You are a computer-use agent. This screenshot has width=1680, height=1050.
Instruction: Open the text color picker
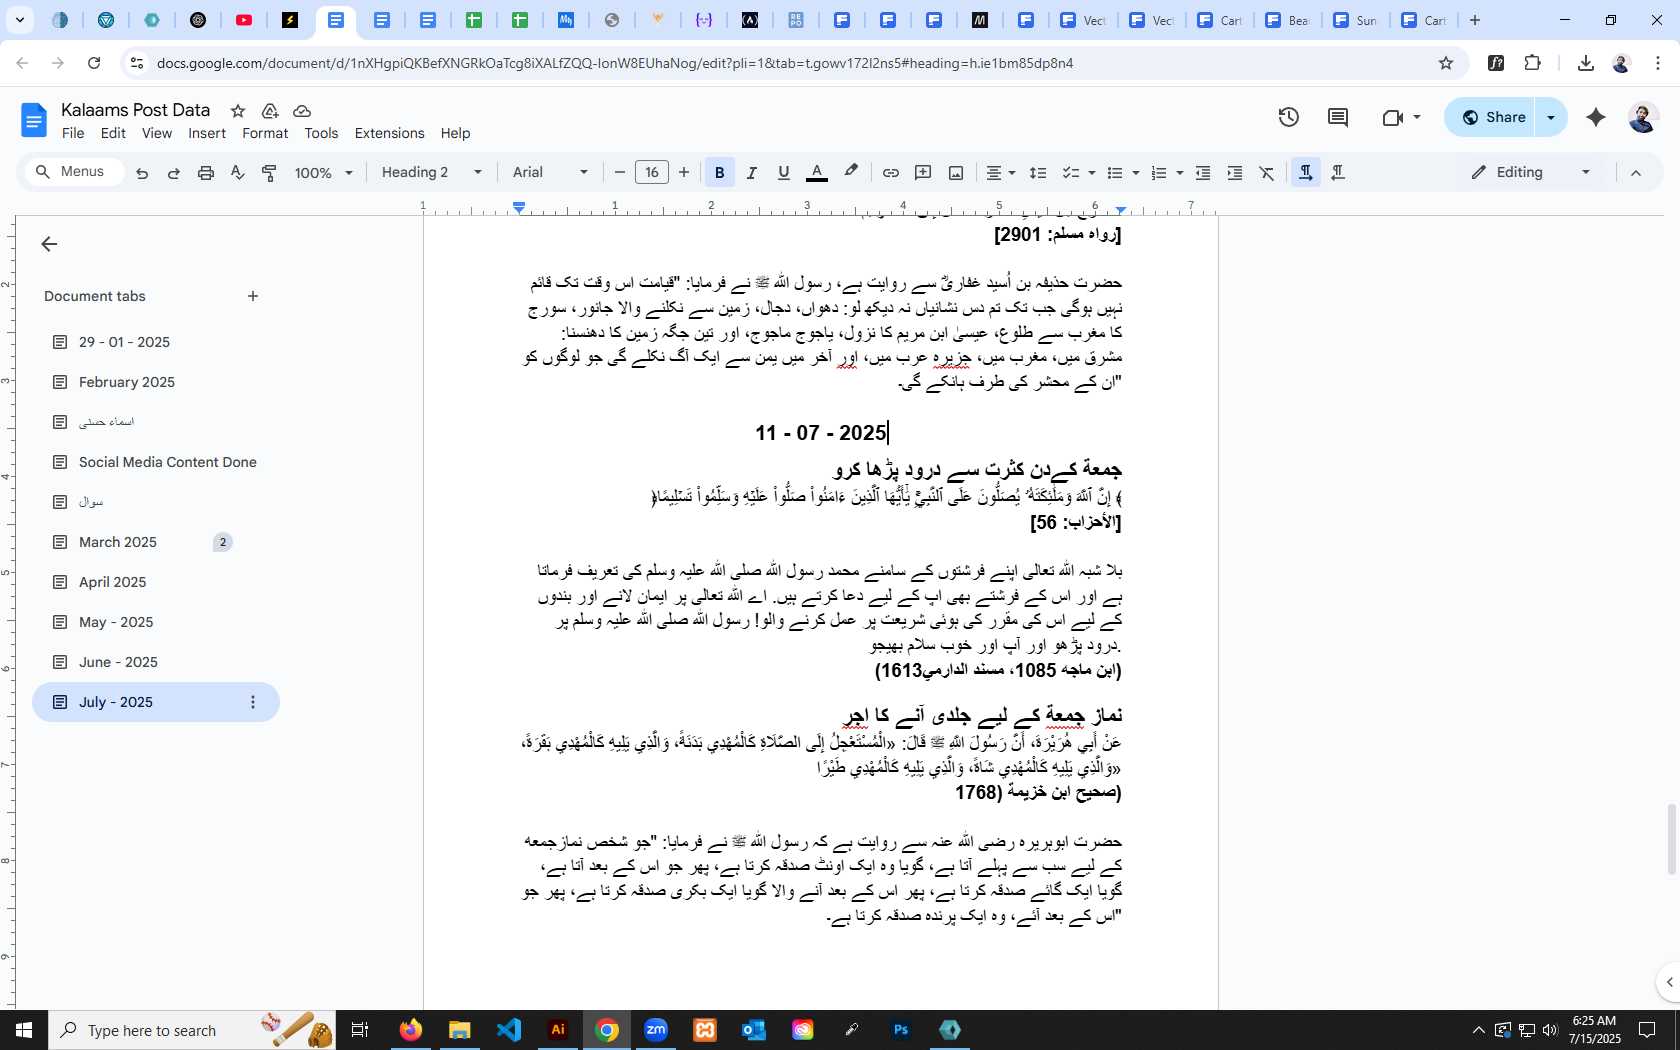[x=817, y=173]
